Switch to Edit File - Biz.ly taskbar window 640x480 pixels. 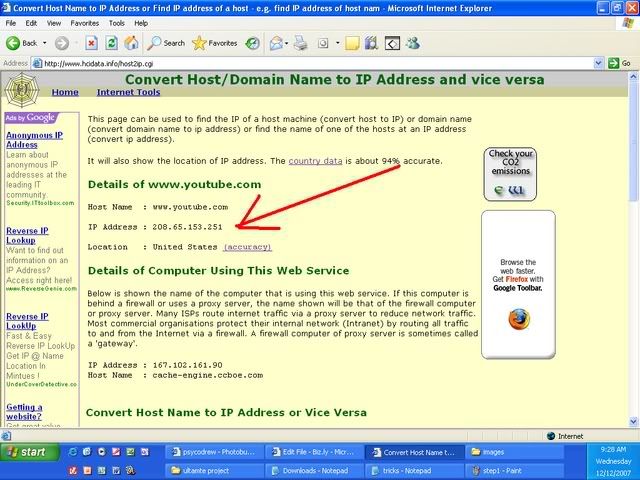coord(314,452)
